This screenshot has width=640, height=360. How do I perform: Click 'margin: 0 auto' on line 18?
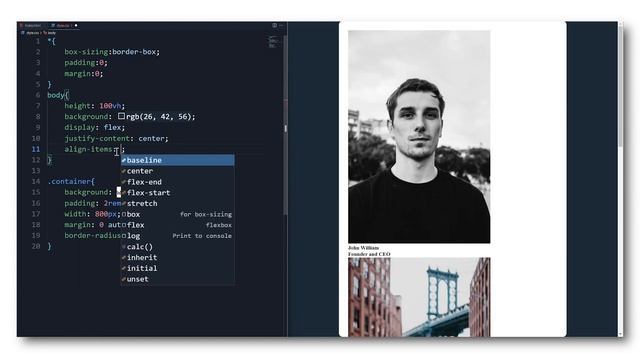pos(93,225)
